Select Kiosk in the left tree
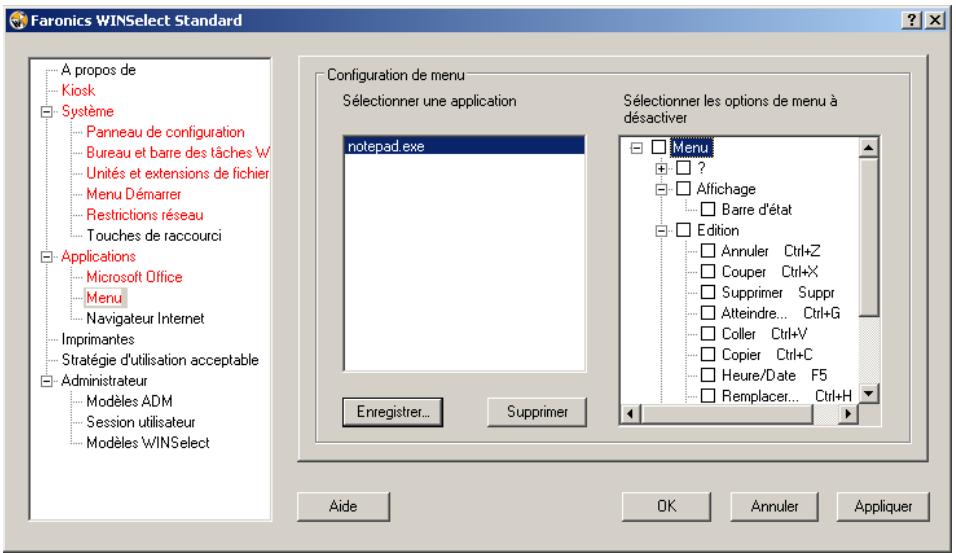The width and height of the screenshot is (956, 553). pos(78,90)
